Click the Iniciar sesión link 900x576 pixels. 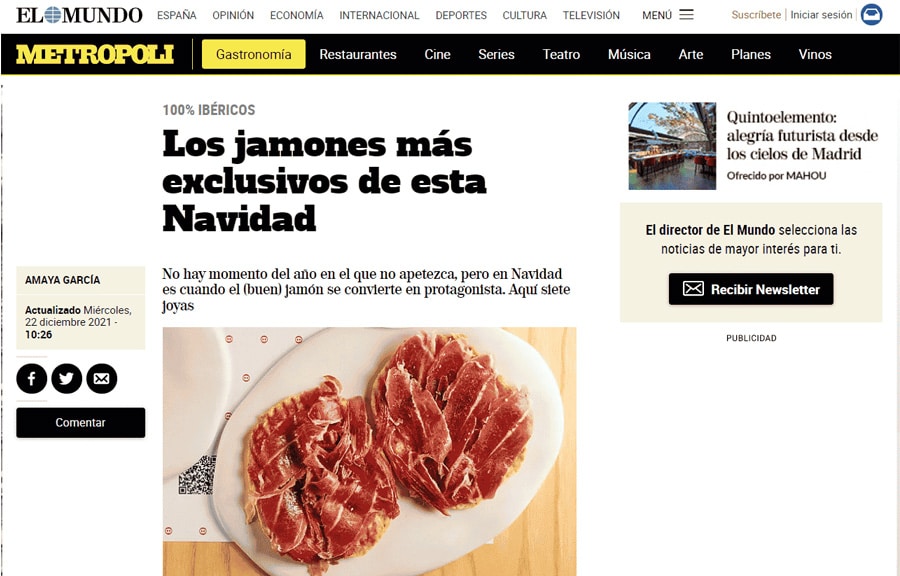821,15
